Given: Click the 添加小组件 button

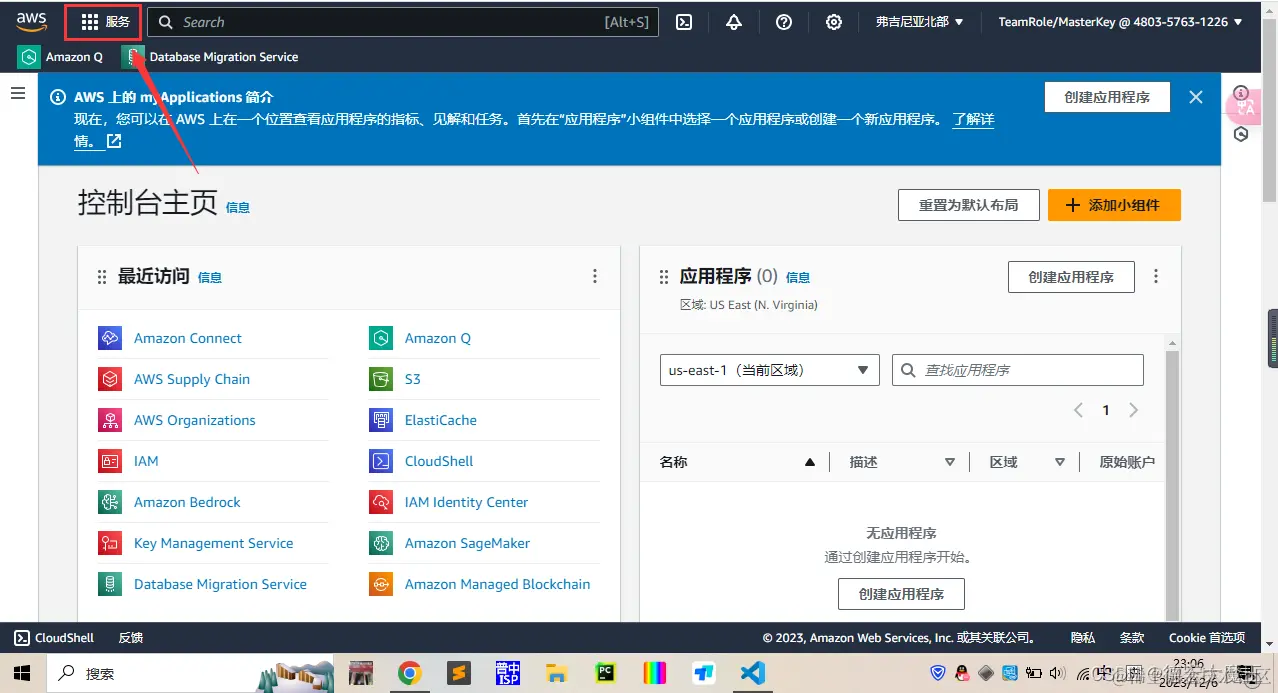Looking at the screenshot, I should (1114, 205).
